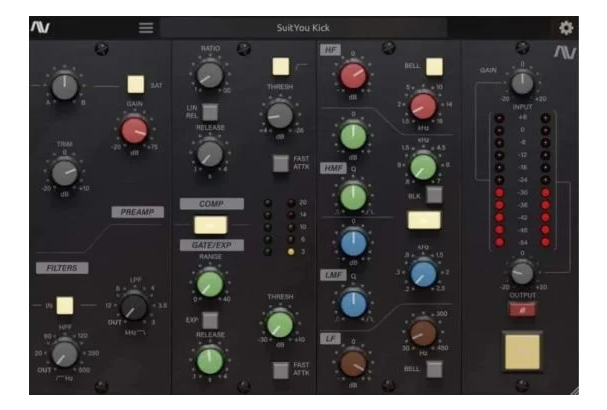The image size is (607, 410).
Task: Click the logo in the output section
Action: (x=564, y=52)
